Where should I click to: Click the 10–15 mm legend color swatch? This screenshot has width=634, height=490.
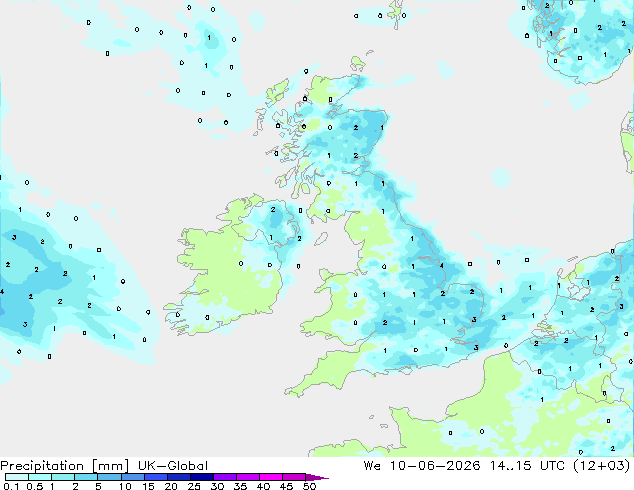pyautogui.click(x=133, y=477)
